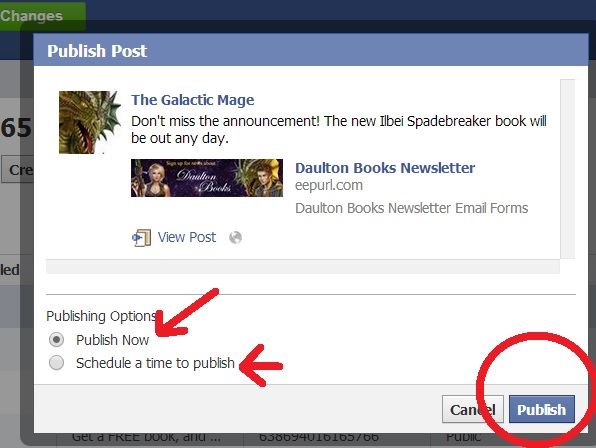This screenshot has height=448, width=596.
Task: Select Schedule a time to publish option
Action: (57, 363)
